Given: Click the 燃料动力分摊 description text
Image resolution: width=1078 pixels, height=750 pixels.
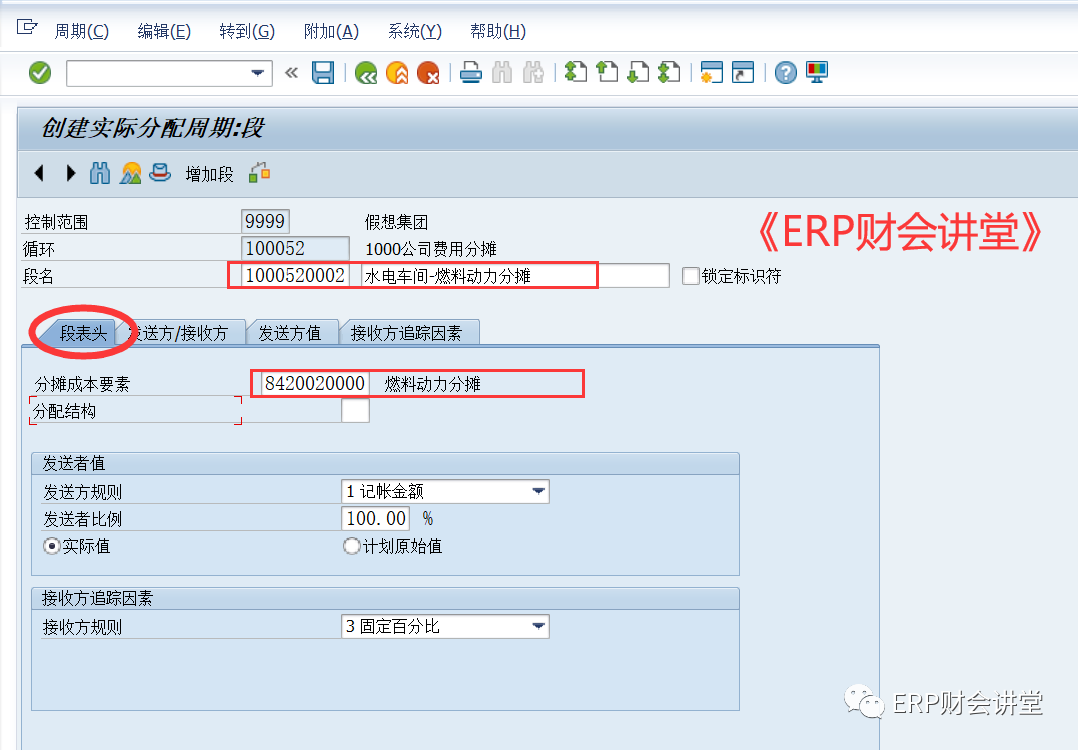Looking at the screenshot, I should (432, 384).
